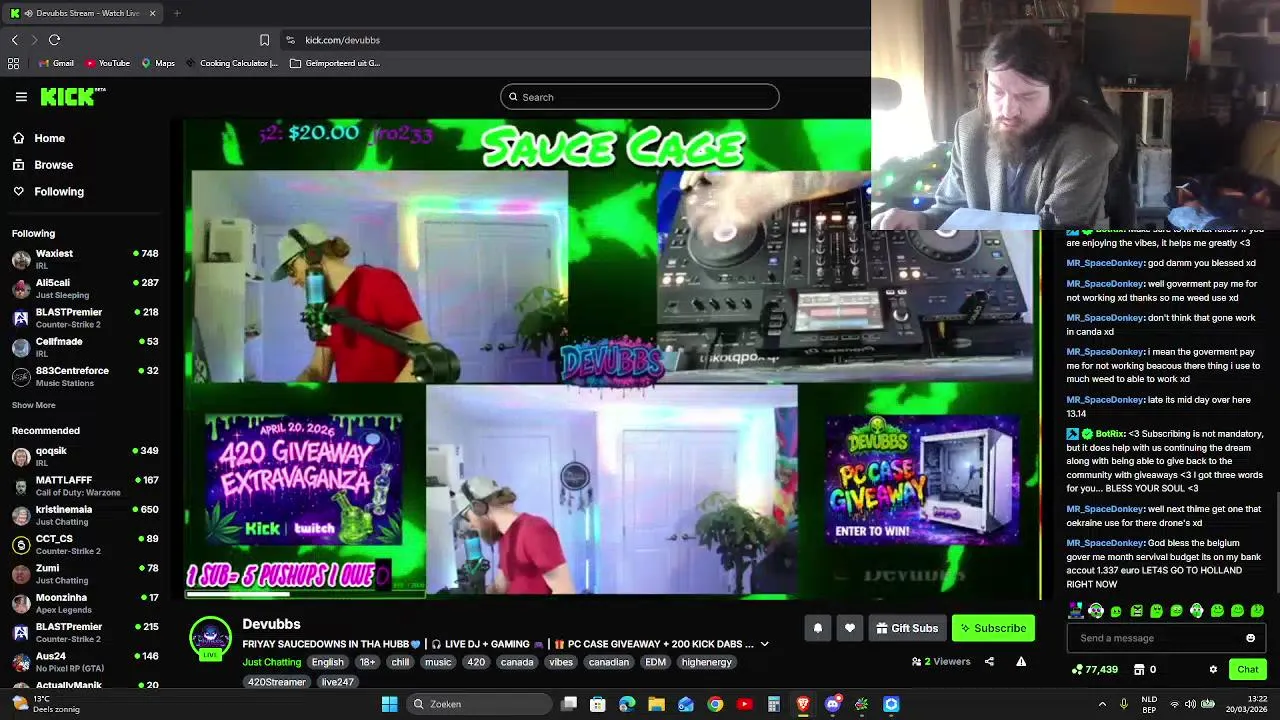The height and width of the screenshot is (720, 1280).
Task: Select the highenergy tag
Action: point(706,662)
